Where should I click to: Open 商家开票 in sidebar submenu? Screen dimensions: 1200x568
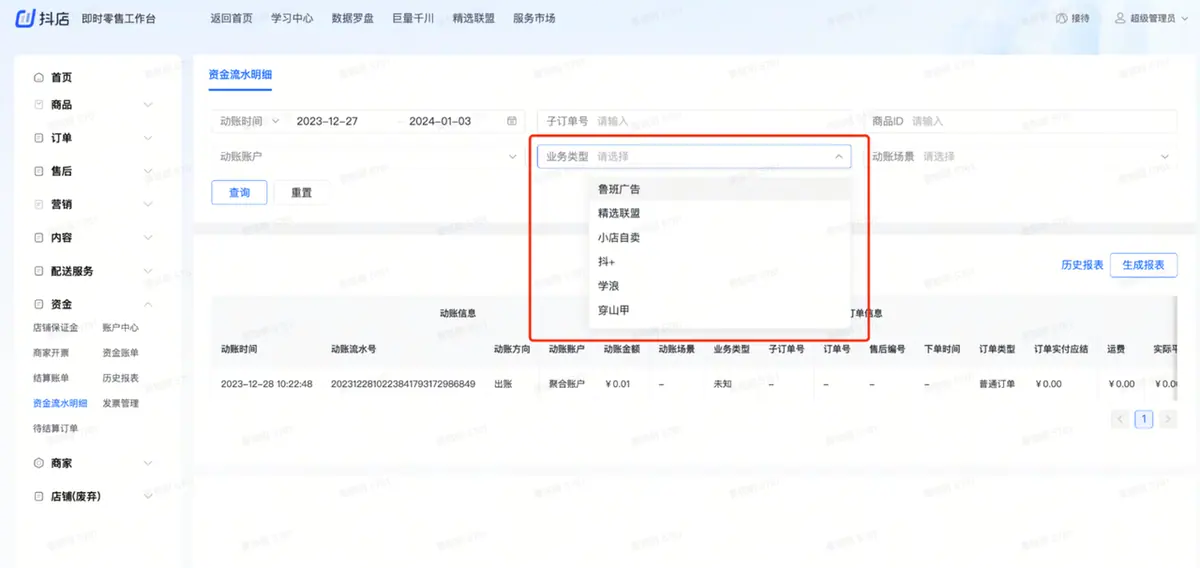tap(52, 352)
